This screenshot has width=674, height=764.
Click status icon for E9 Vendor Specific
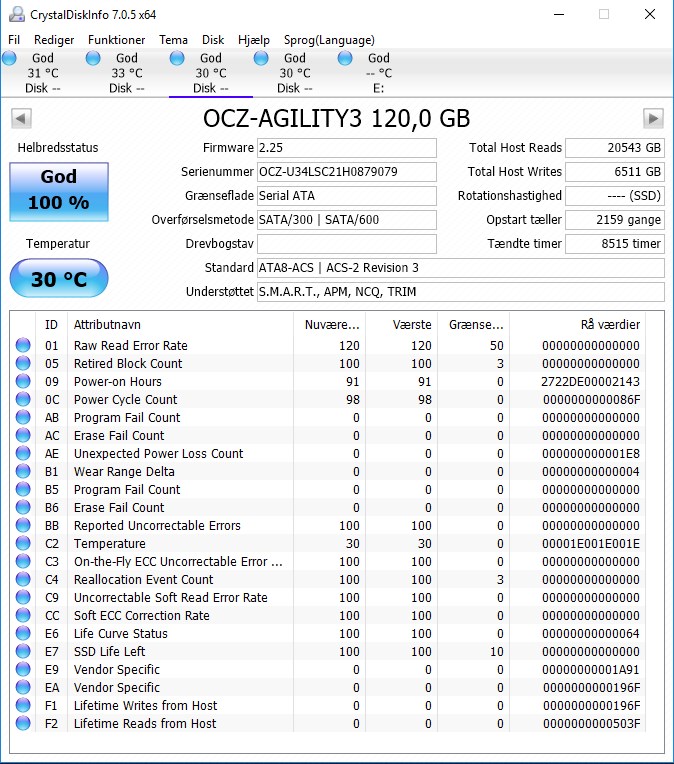23,669
